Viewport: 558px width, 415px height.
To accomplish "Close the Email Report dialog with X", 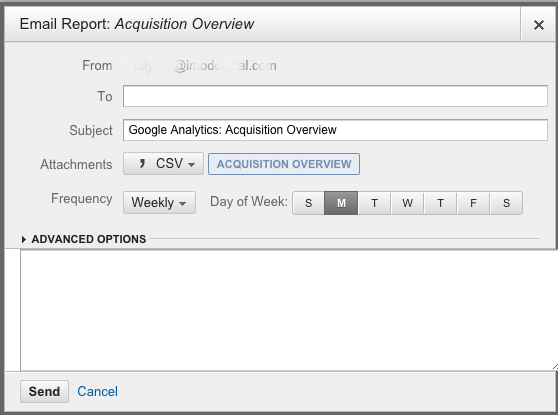I will tap(538, 25).
